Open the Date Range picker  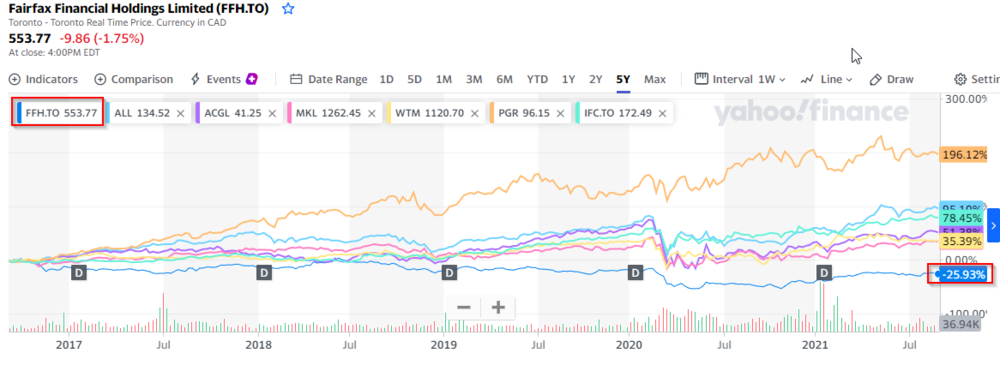coord(328,80)
